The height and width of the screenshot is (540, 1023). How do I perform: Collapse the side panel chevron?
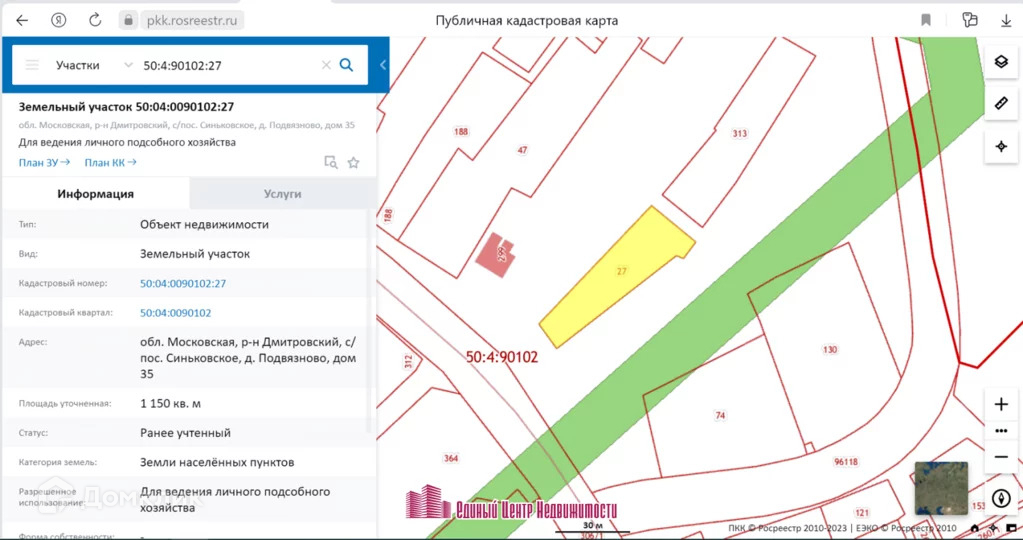tap(383, 65)
